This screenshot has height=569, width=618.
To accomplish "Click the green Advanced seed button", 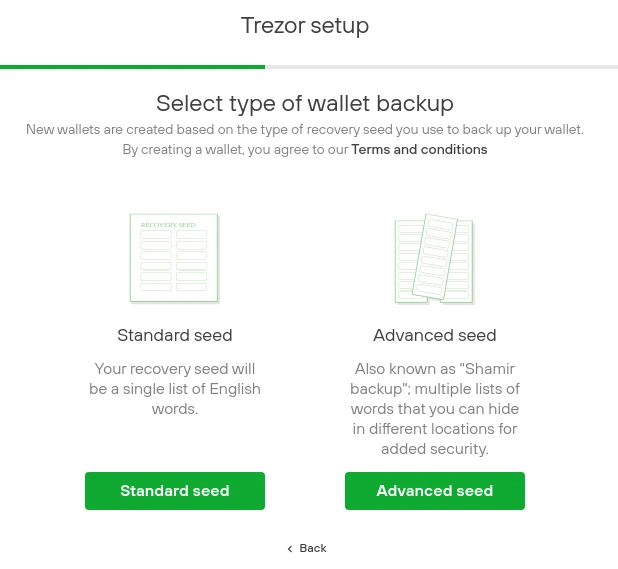I will (435, 491).
